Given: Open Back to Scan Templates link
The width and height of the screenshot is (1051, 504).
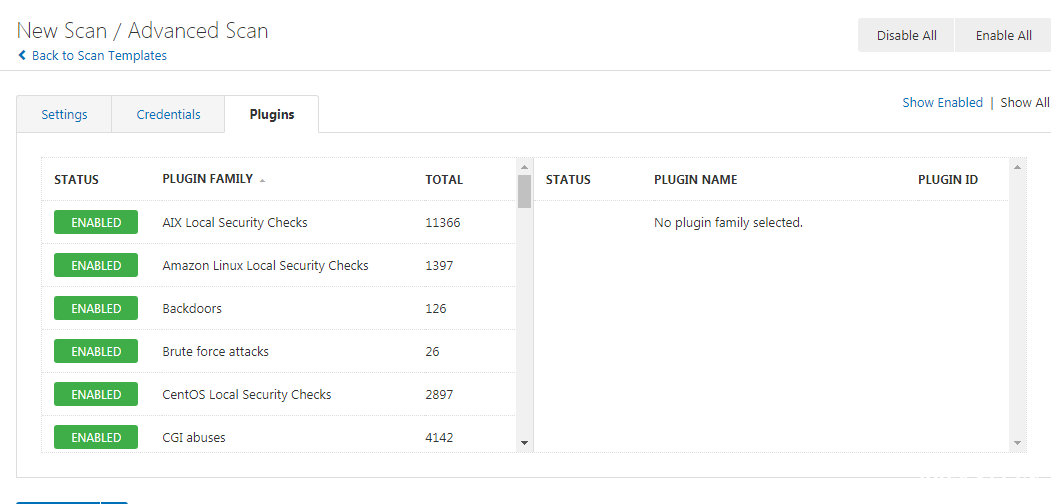Looking at the screenshot, I should [99, 56].
